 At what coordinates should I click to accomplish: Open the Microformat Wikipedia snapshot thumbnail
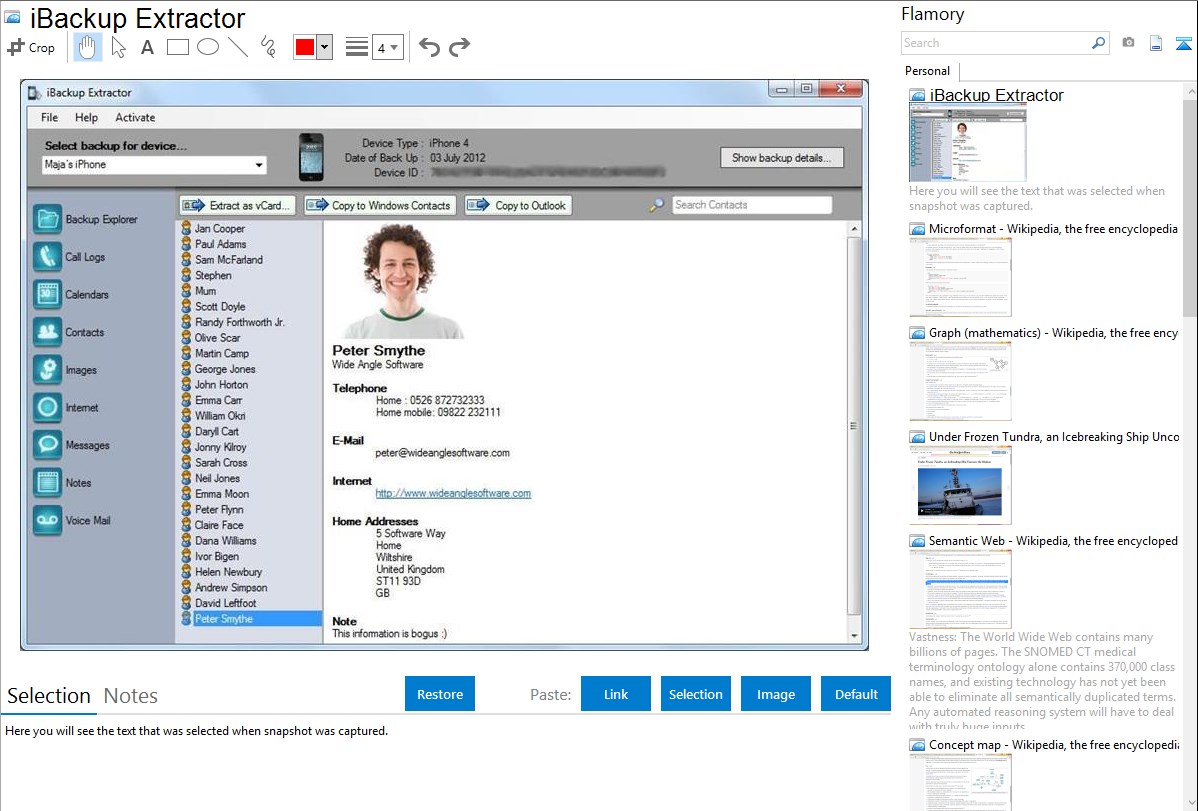[960, 277]
